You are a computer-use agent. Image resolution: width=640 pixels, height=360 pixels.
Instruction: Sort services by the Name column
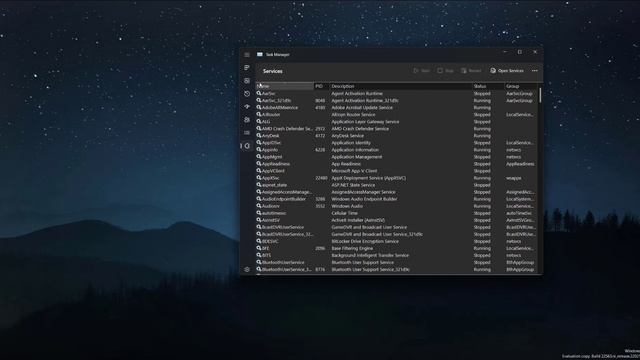pos(284,86)
